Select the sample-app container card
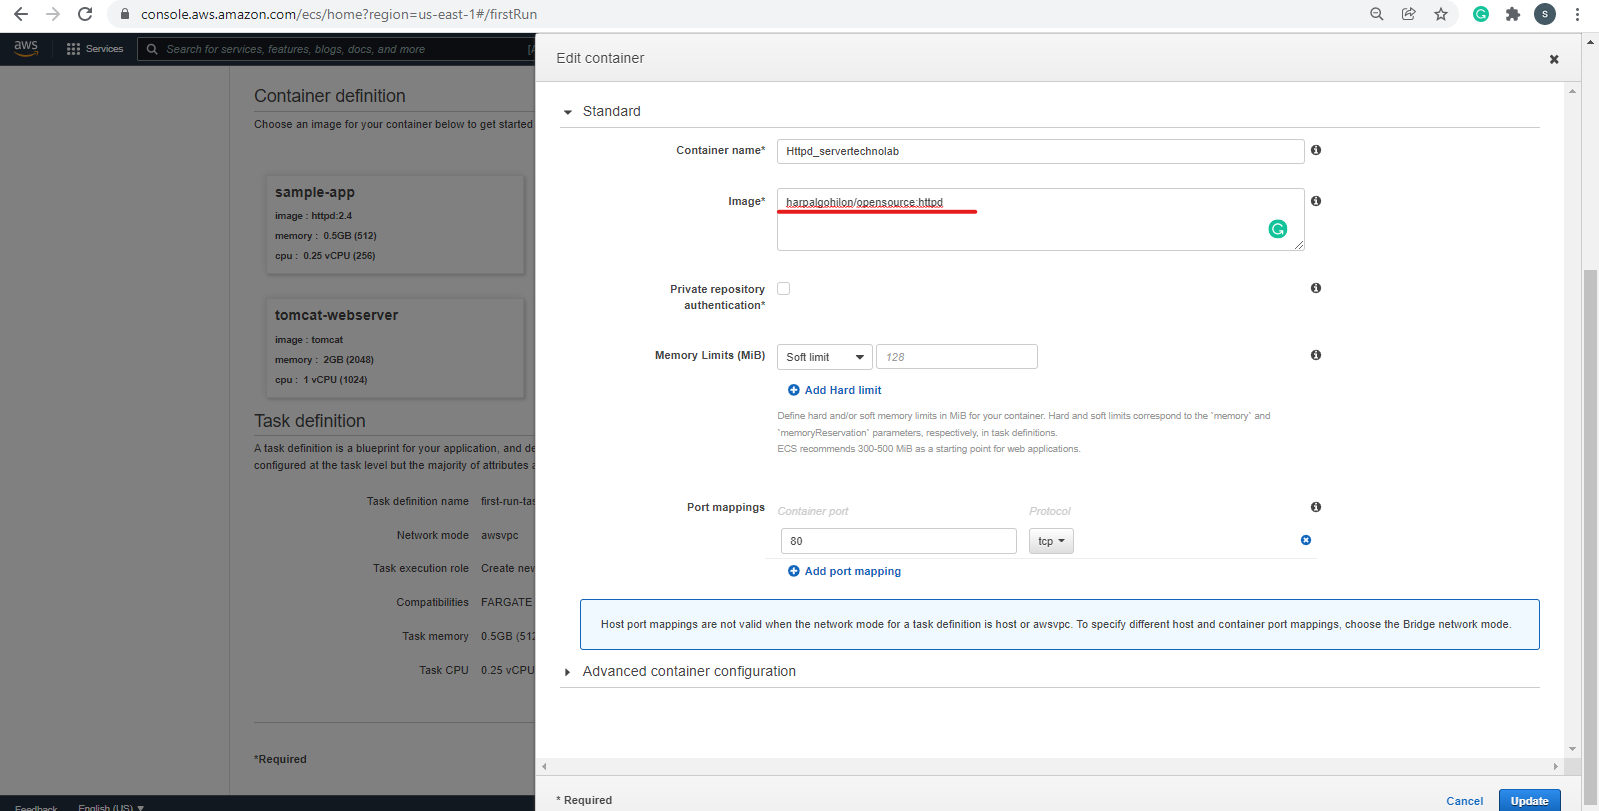Image resolution: width=1599 pixels, height=811 pixels. 395,225
